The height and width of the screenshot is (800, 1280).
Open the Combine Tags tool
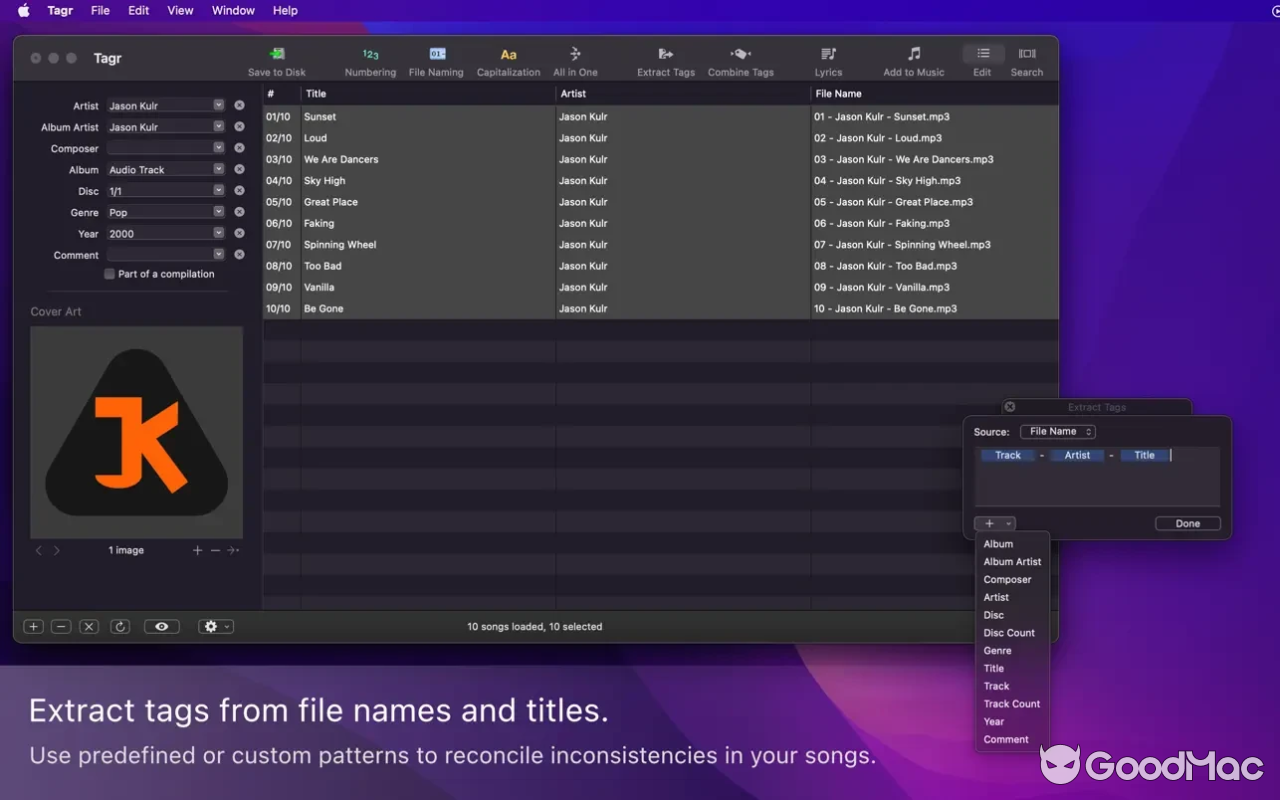pos(740,54)
